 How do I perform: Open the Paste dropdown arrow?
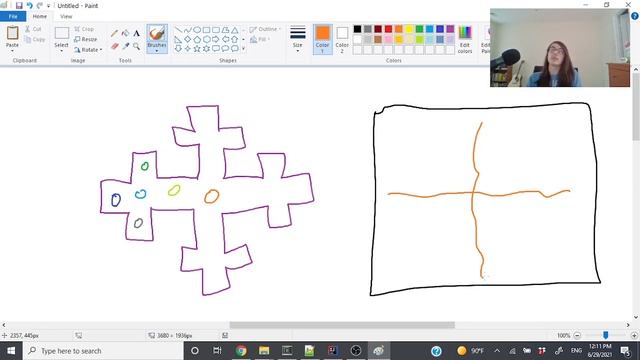coord(12,51)
